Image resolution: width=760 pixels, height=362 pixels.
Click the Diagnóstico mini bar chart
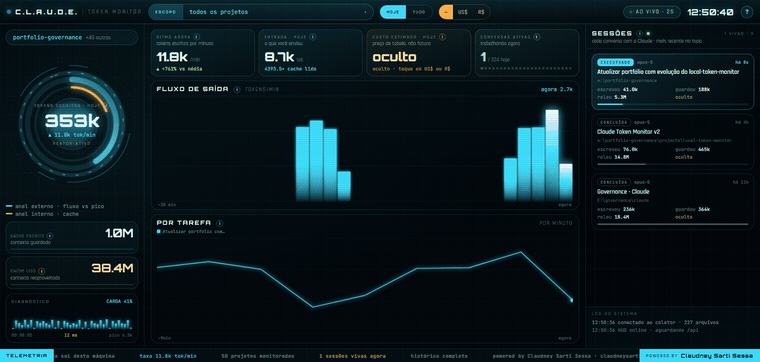pos(72,323)
